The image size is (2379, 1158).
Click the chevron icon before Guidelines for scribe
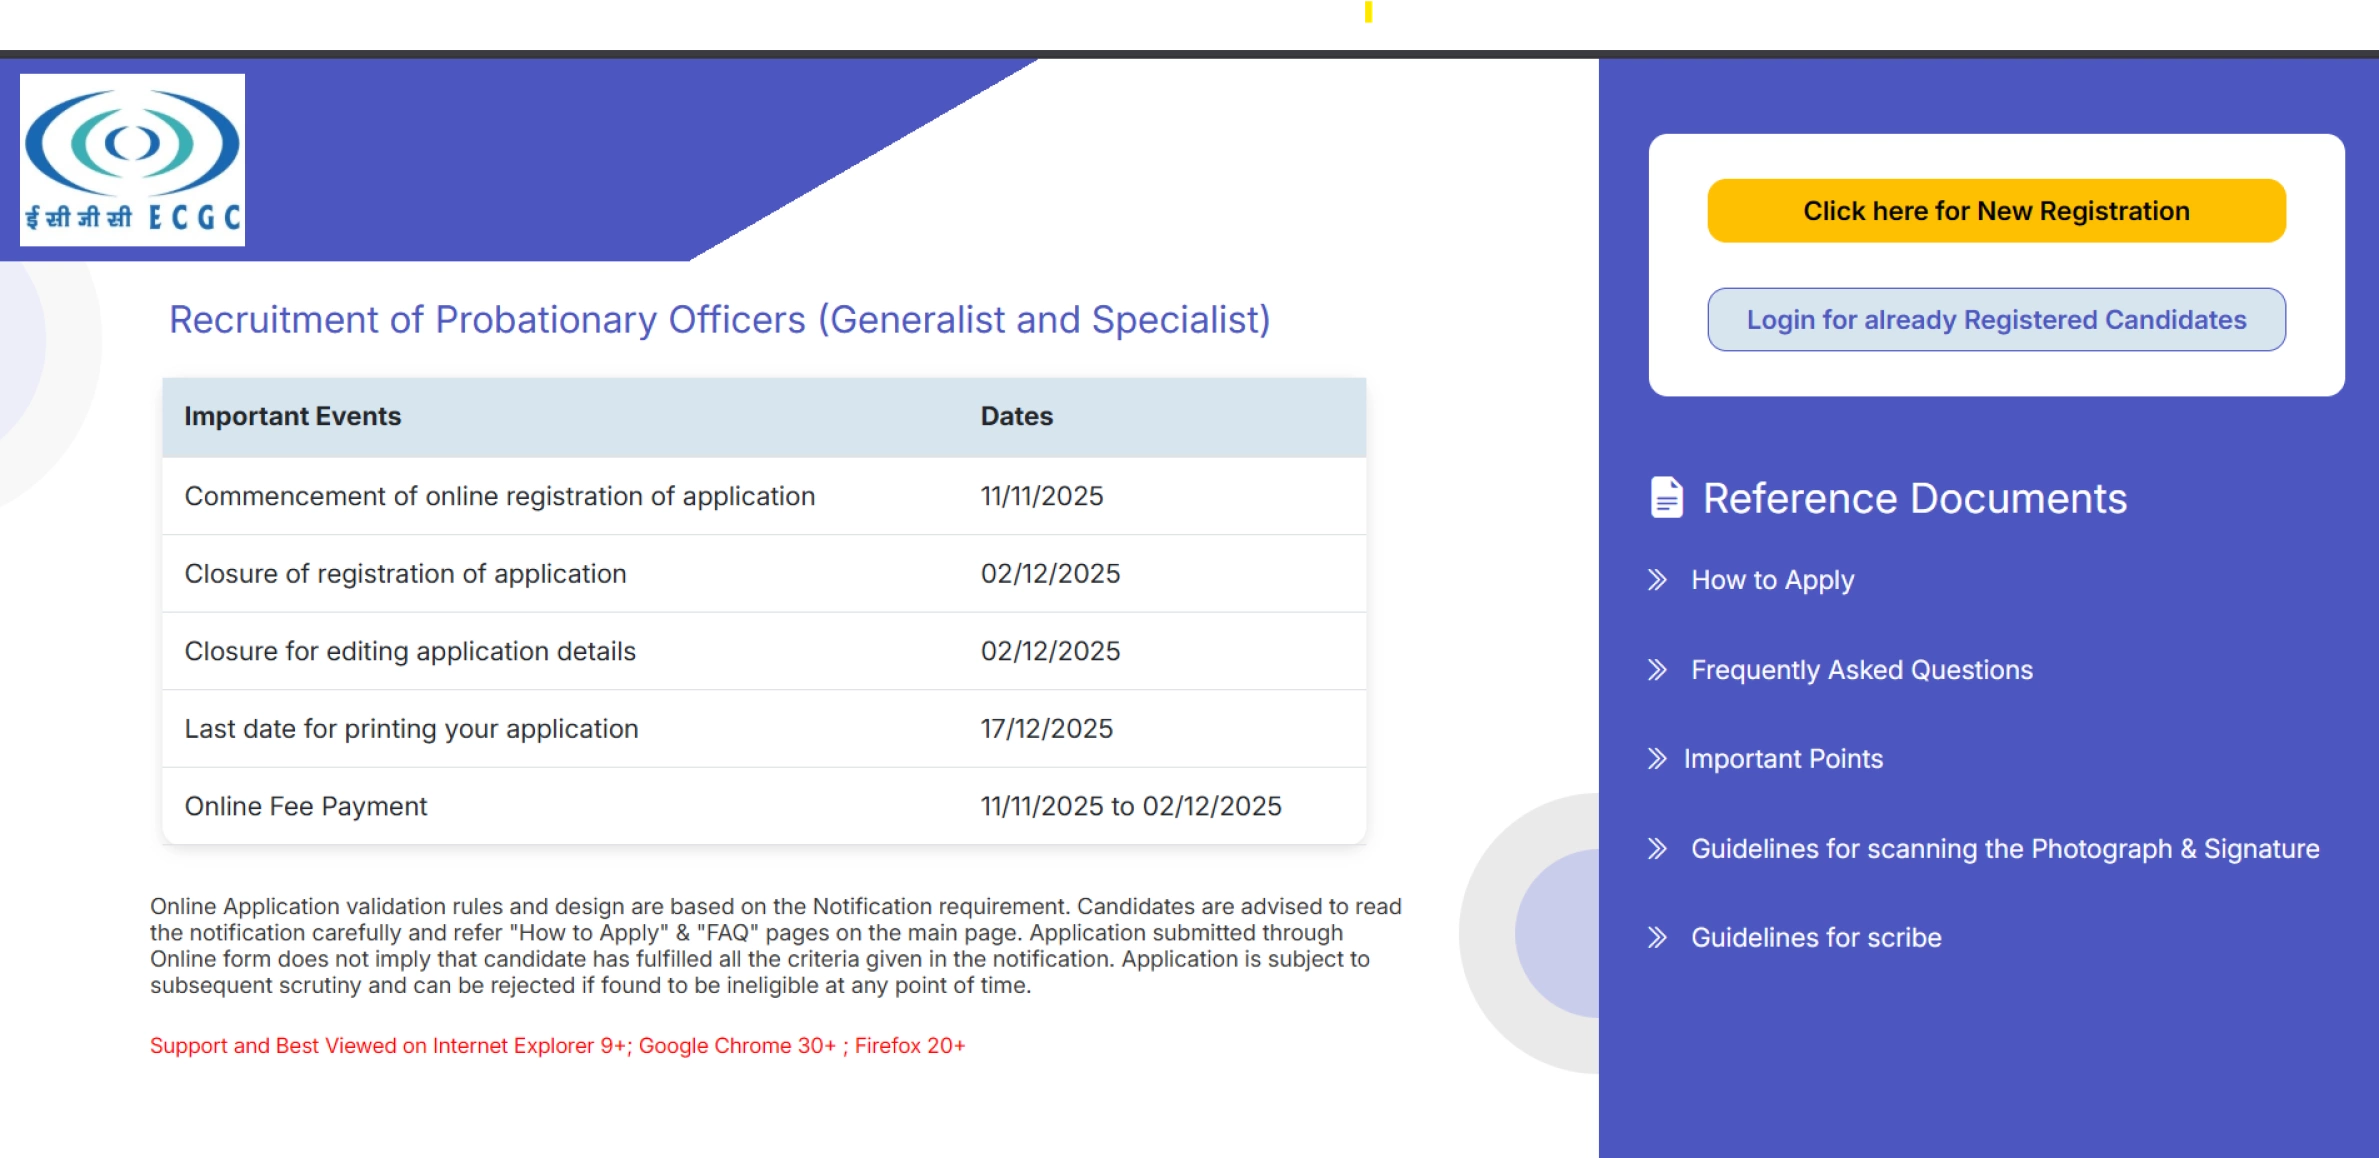[x=1659, y=937]
